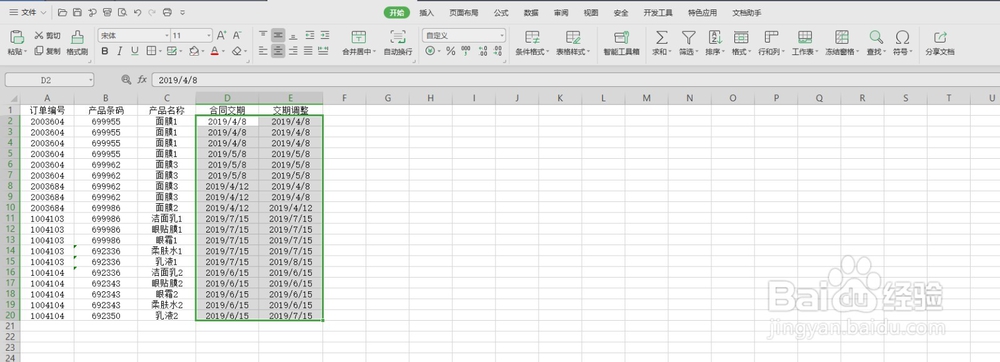Click the fill color paint bucket swatch
Viewport: 1000px width, 362px height.
[x=194, y=51]
